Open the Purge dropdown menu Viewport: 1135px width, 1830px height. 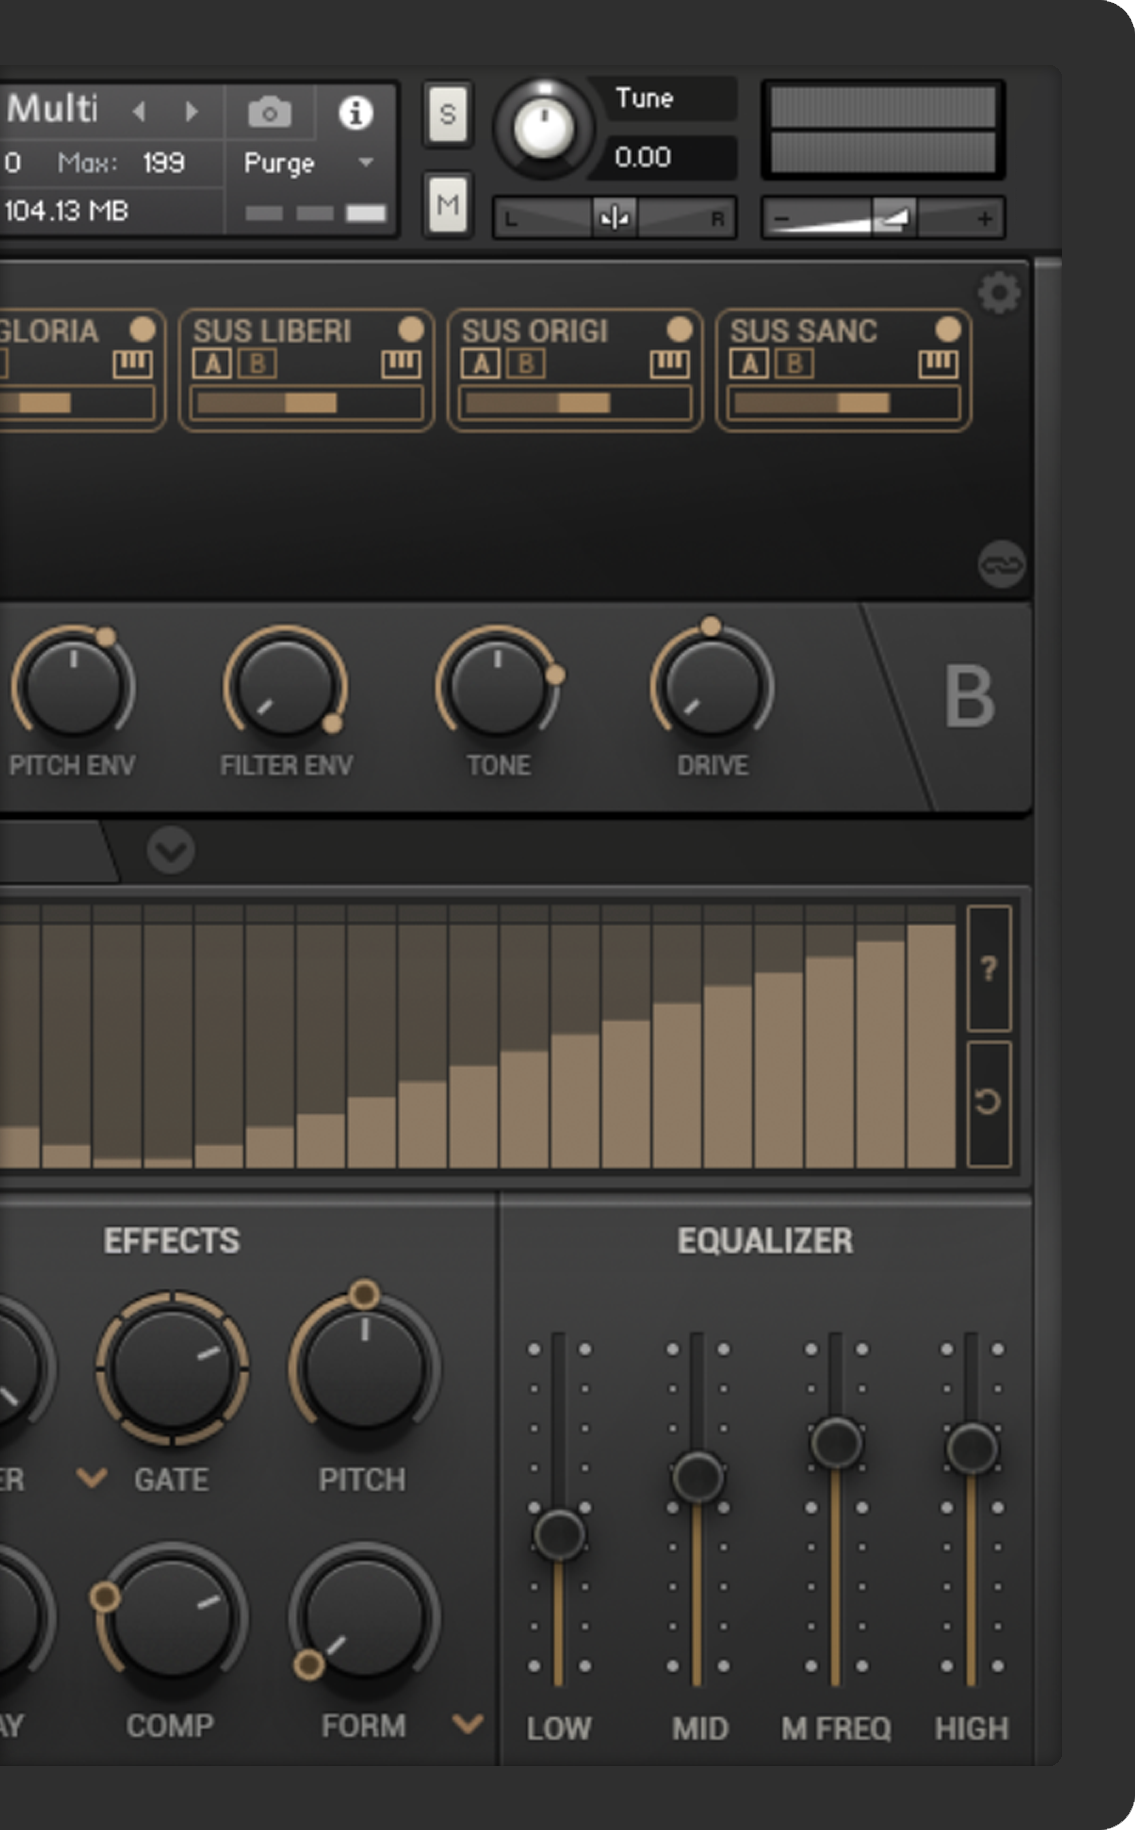[366, 162]
